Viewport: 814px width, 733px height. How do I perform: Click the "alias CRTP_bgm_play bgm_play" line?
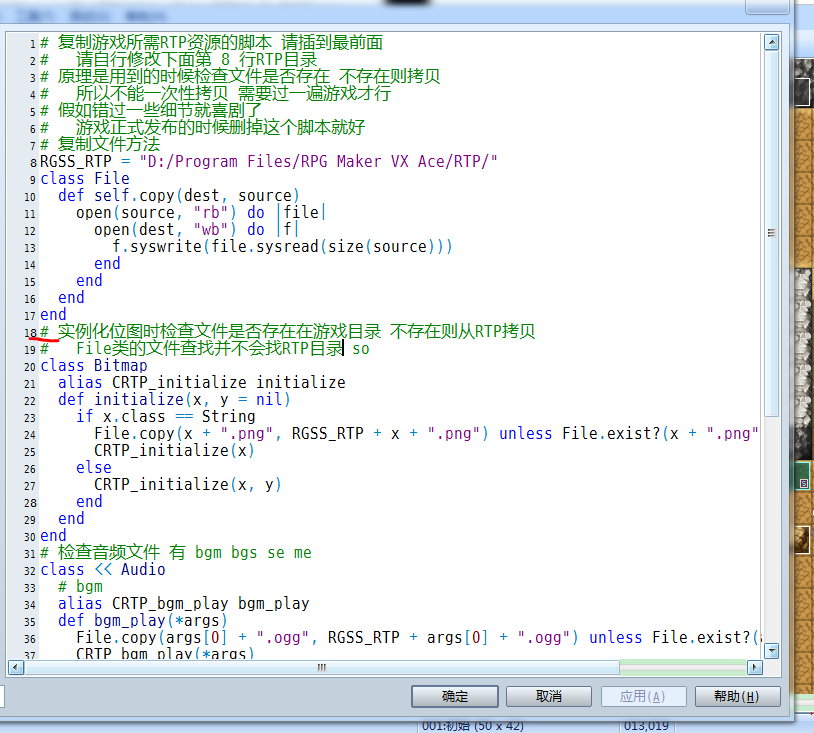183,604
